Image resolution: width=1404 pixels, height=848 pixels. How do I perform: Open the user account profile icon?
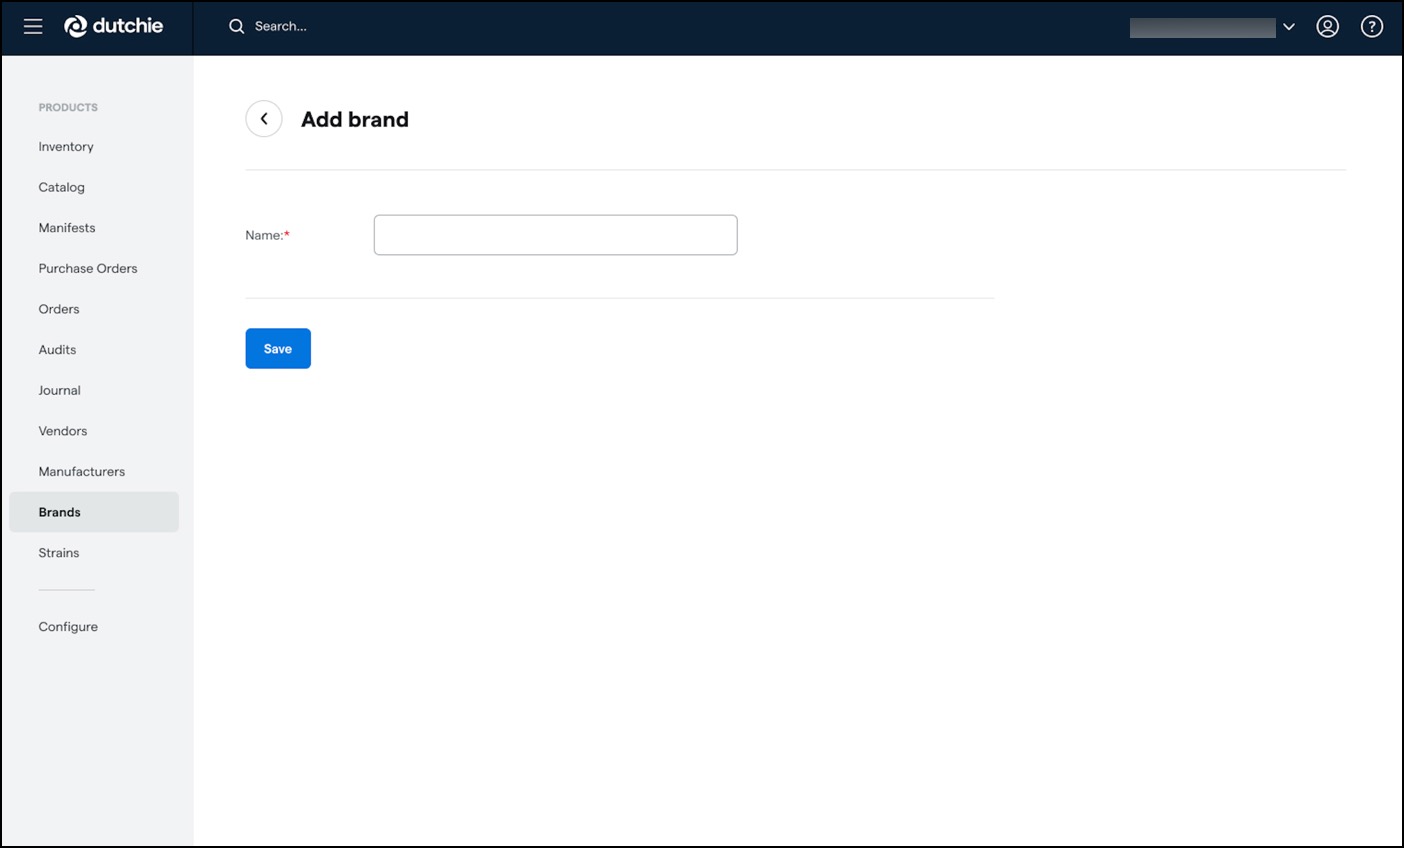[1327, 27]
